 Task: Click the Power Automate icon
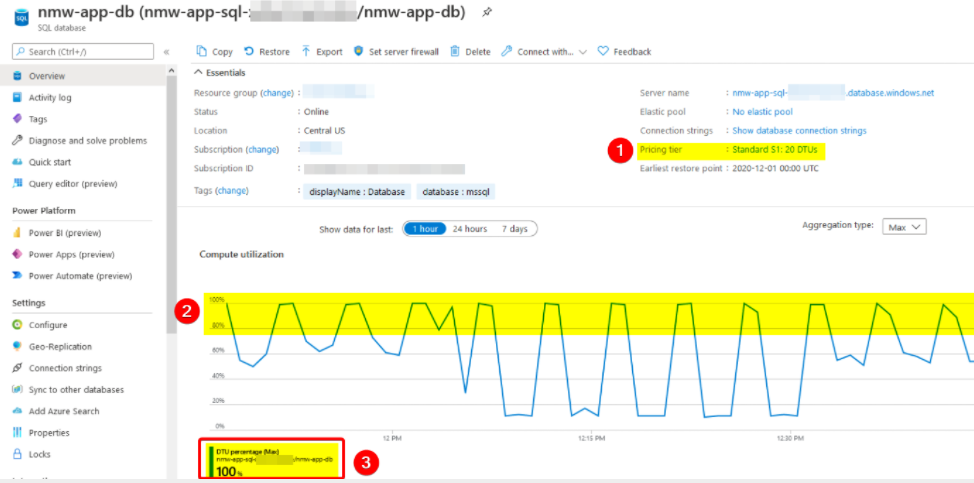pos(17,276)
